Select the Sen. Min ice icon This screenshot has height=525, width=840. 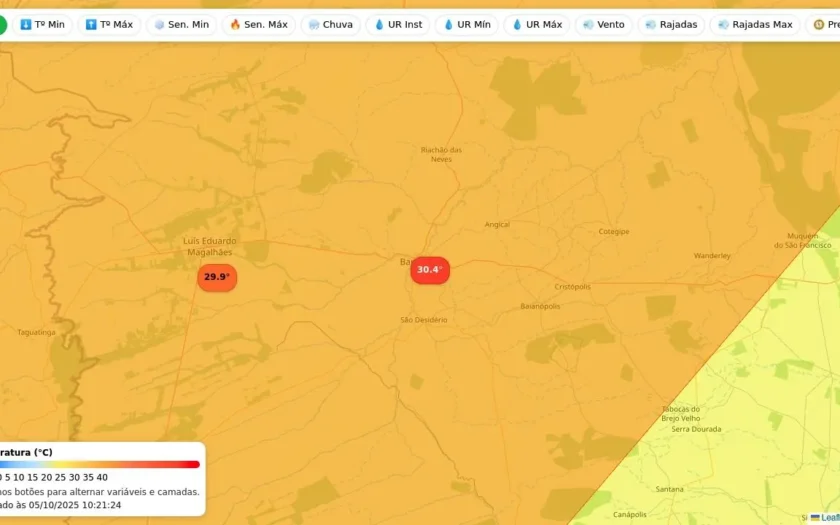click(x=159, y=25)
